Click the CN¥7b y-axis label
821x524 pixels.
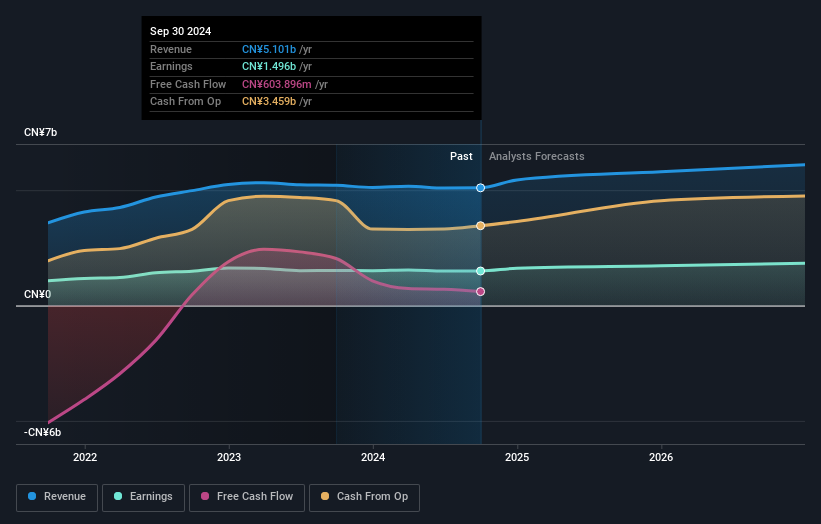click(40, 132)
